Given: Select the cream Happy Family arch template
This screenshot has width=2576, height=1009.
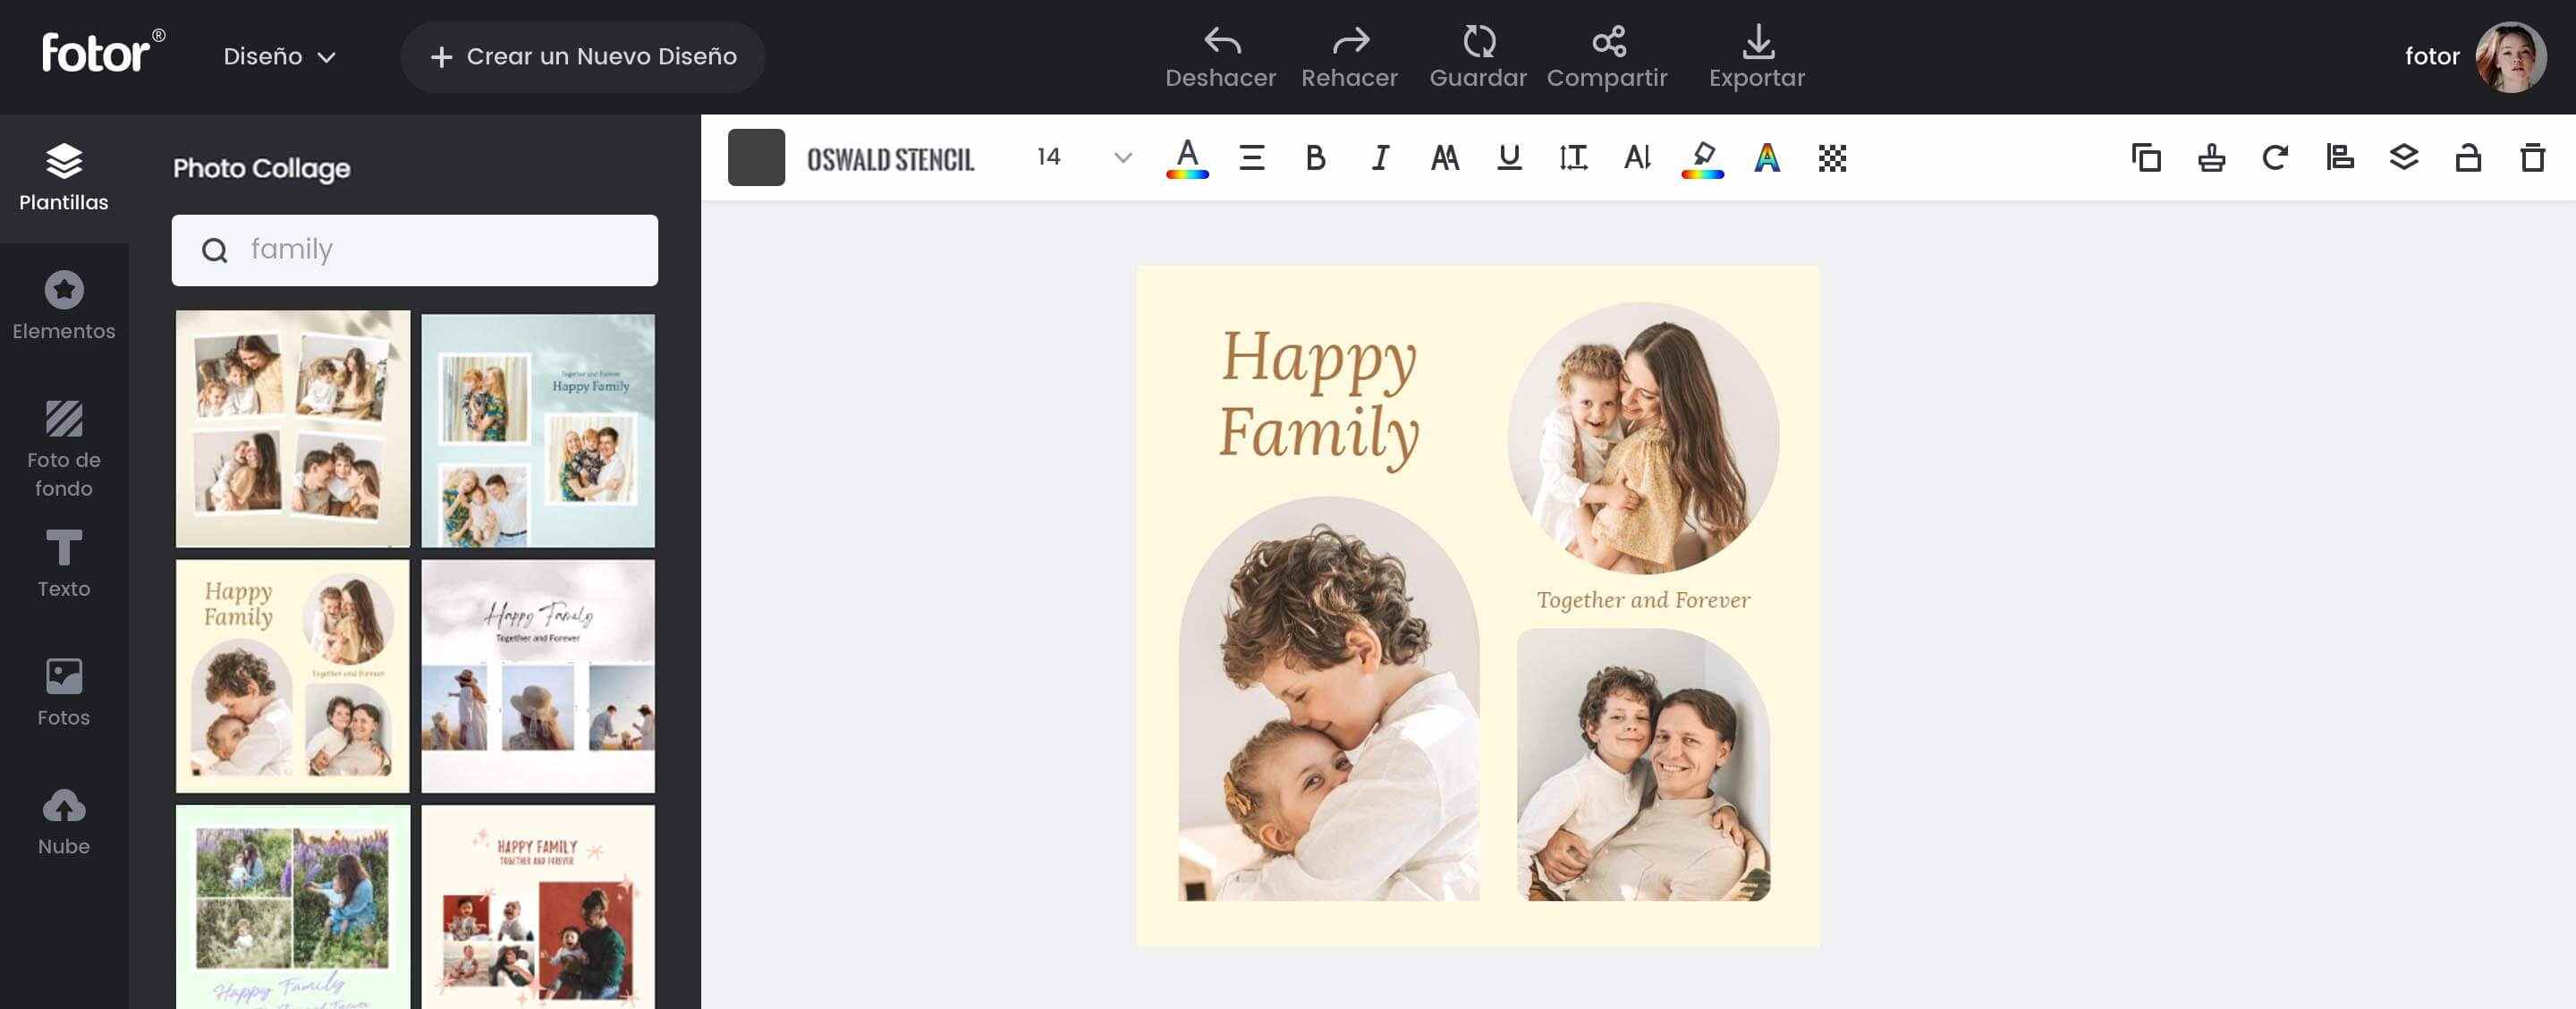Looking at the screenshot, I should [293, 676].
